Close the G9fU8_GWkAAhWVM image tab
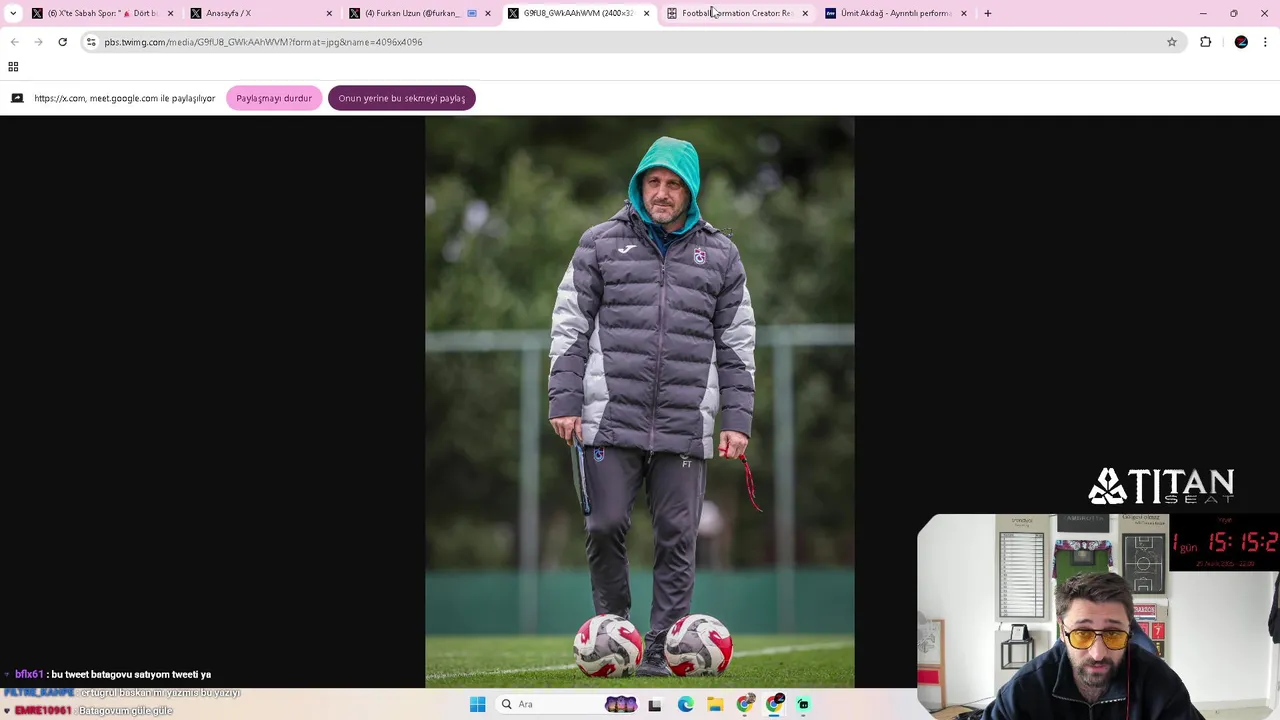 pos(646,13)
